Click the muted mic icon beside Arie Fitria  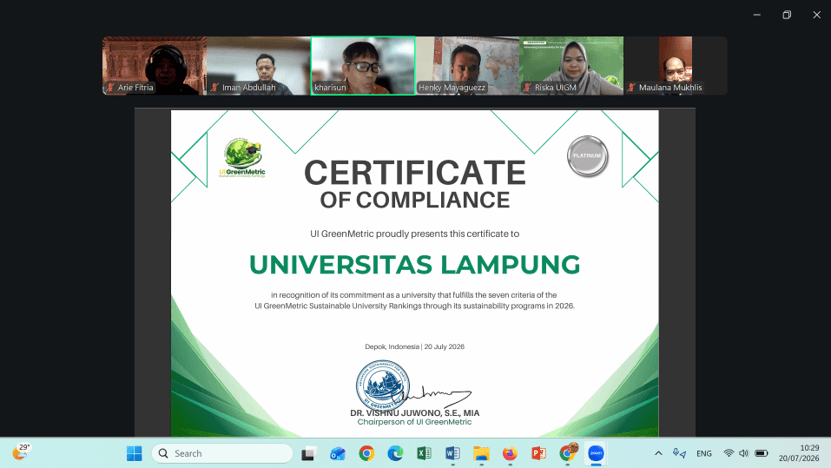click(110, 87)
